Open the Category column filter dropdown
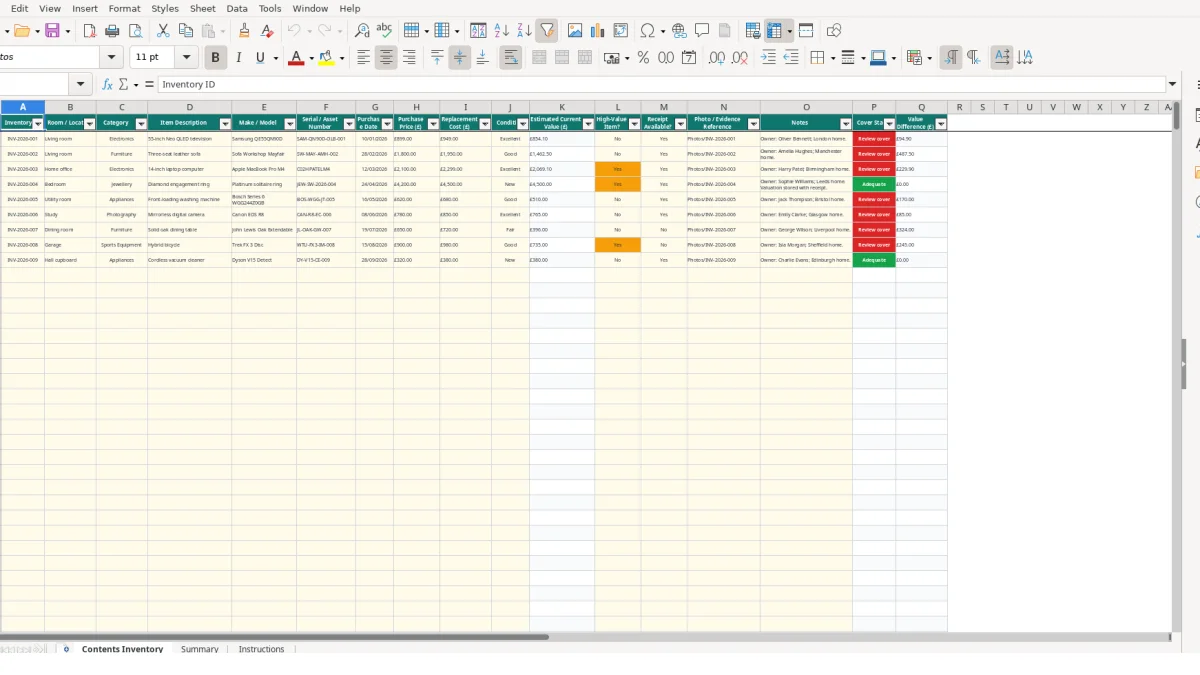Screen dimensions: 1200x675 pyautogui.click(x=140, y=124)
